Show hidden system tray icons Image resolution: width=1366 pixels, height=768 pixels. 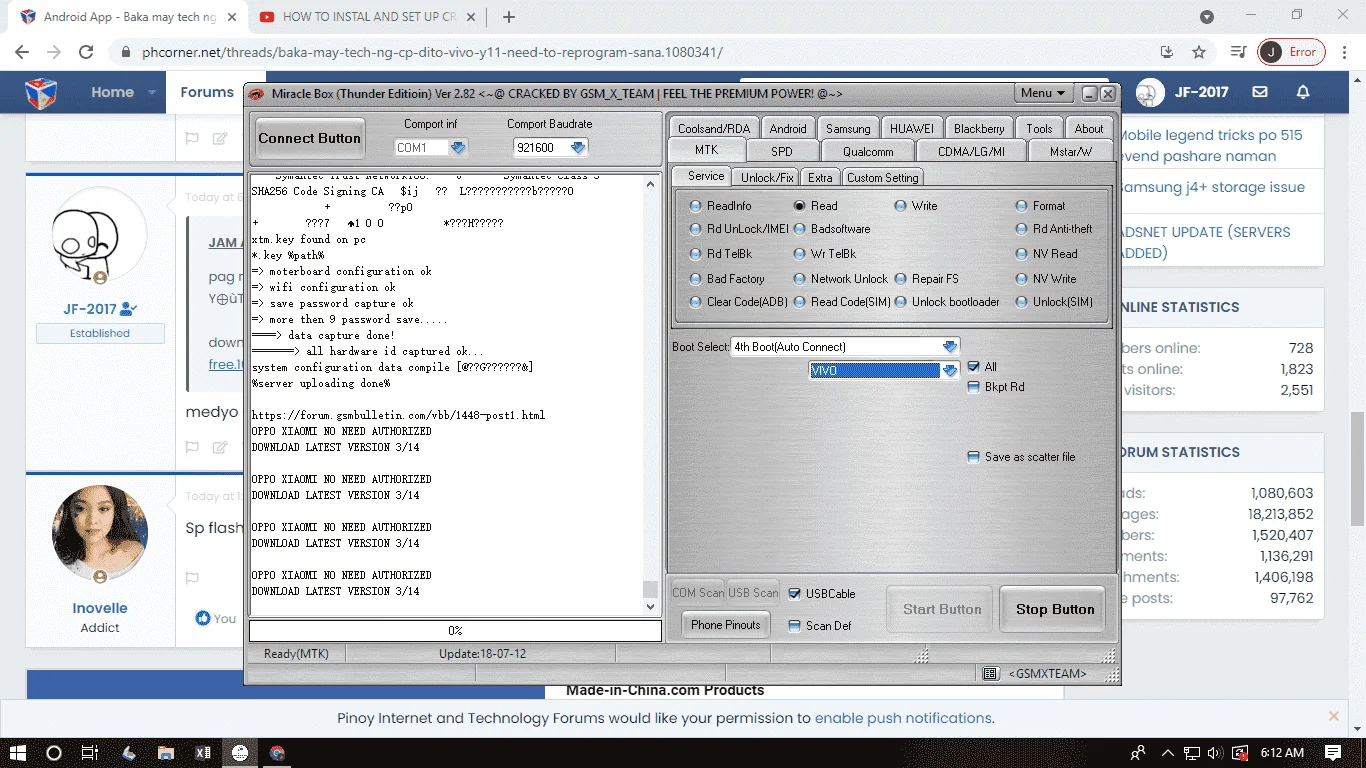click(x=1166, y=753)
